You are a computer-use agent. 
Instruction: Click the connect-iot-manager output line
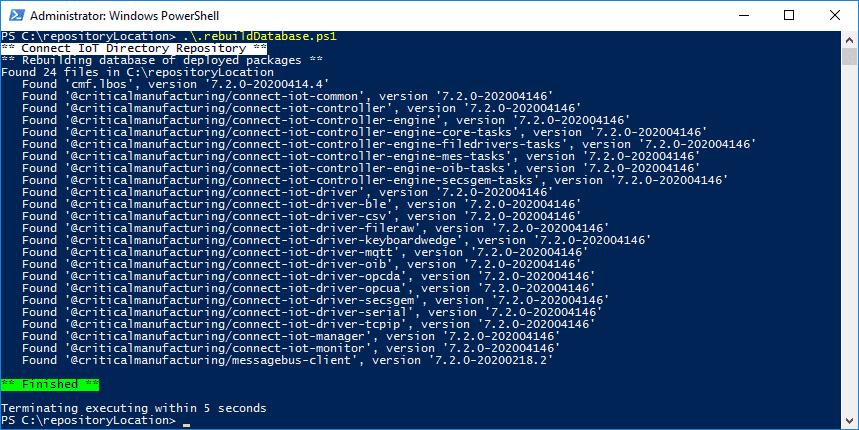coord(290,336)
